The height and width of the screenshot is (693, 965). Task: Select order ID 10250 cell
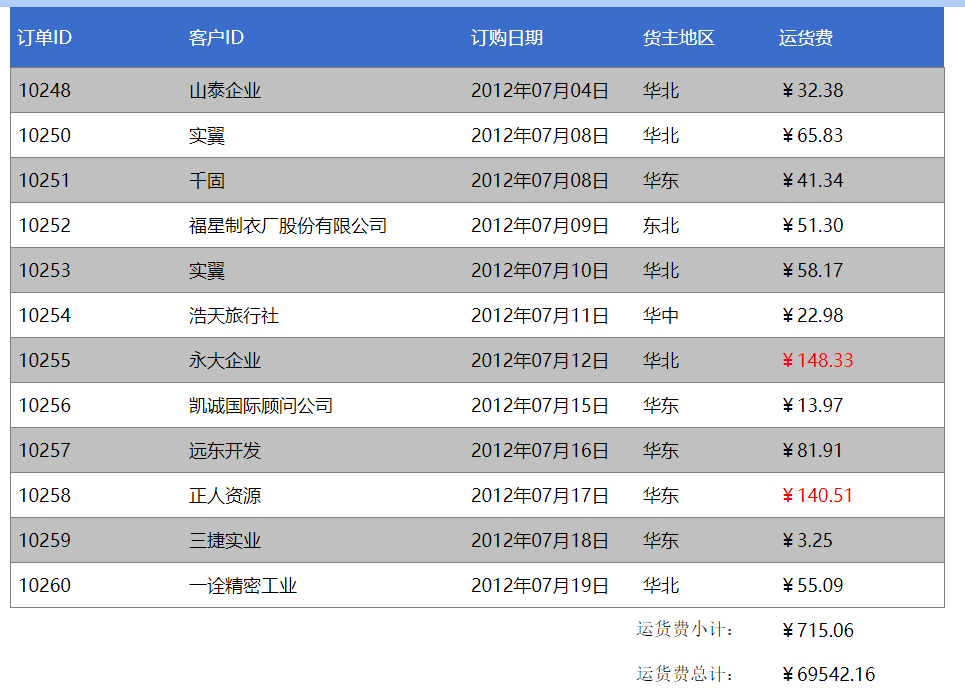click(45, 135)
